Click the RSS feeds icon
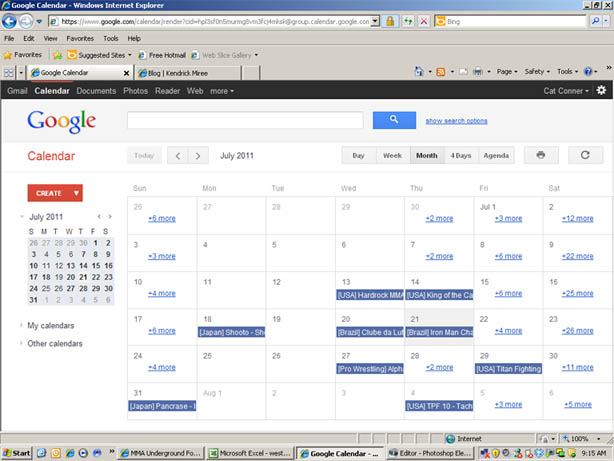Viewport: 614px width, 461px height. (x=441, y=72)
